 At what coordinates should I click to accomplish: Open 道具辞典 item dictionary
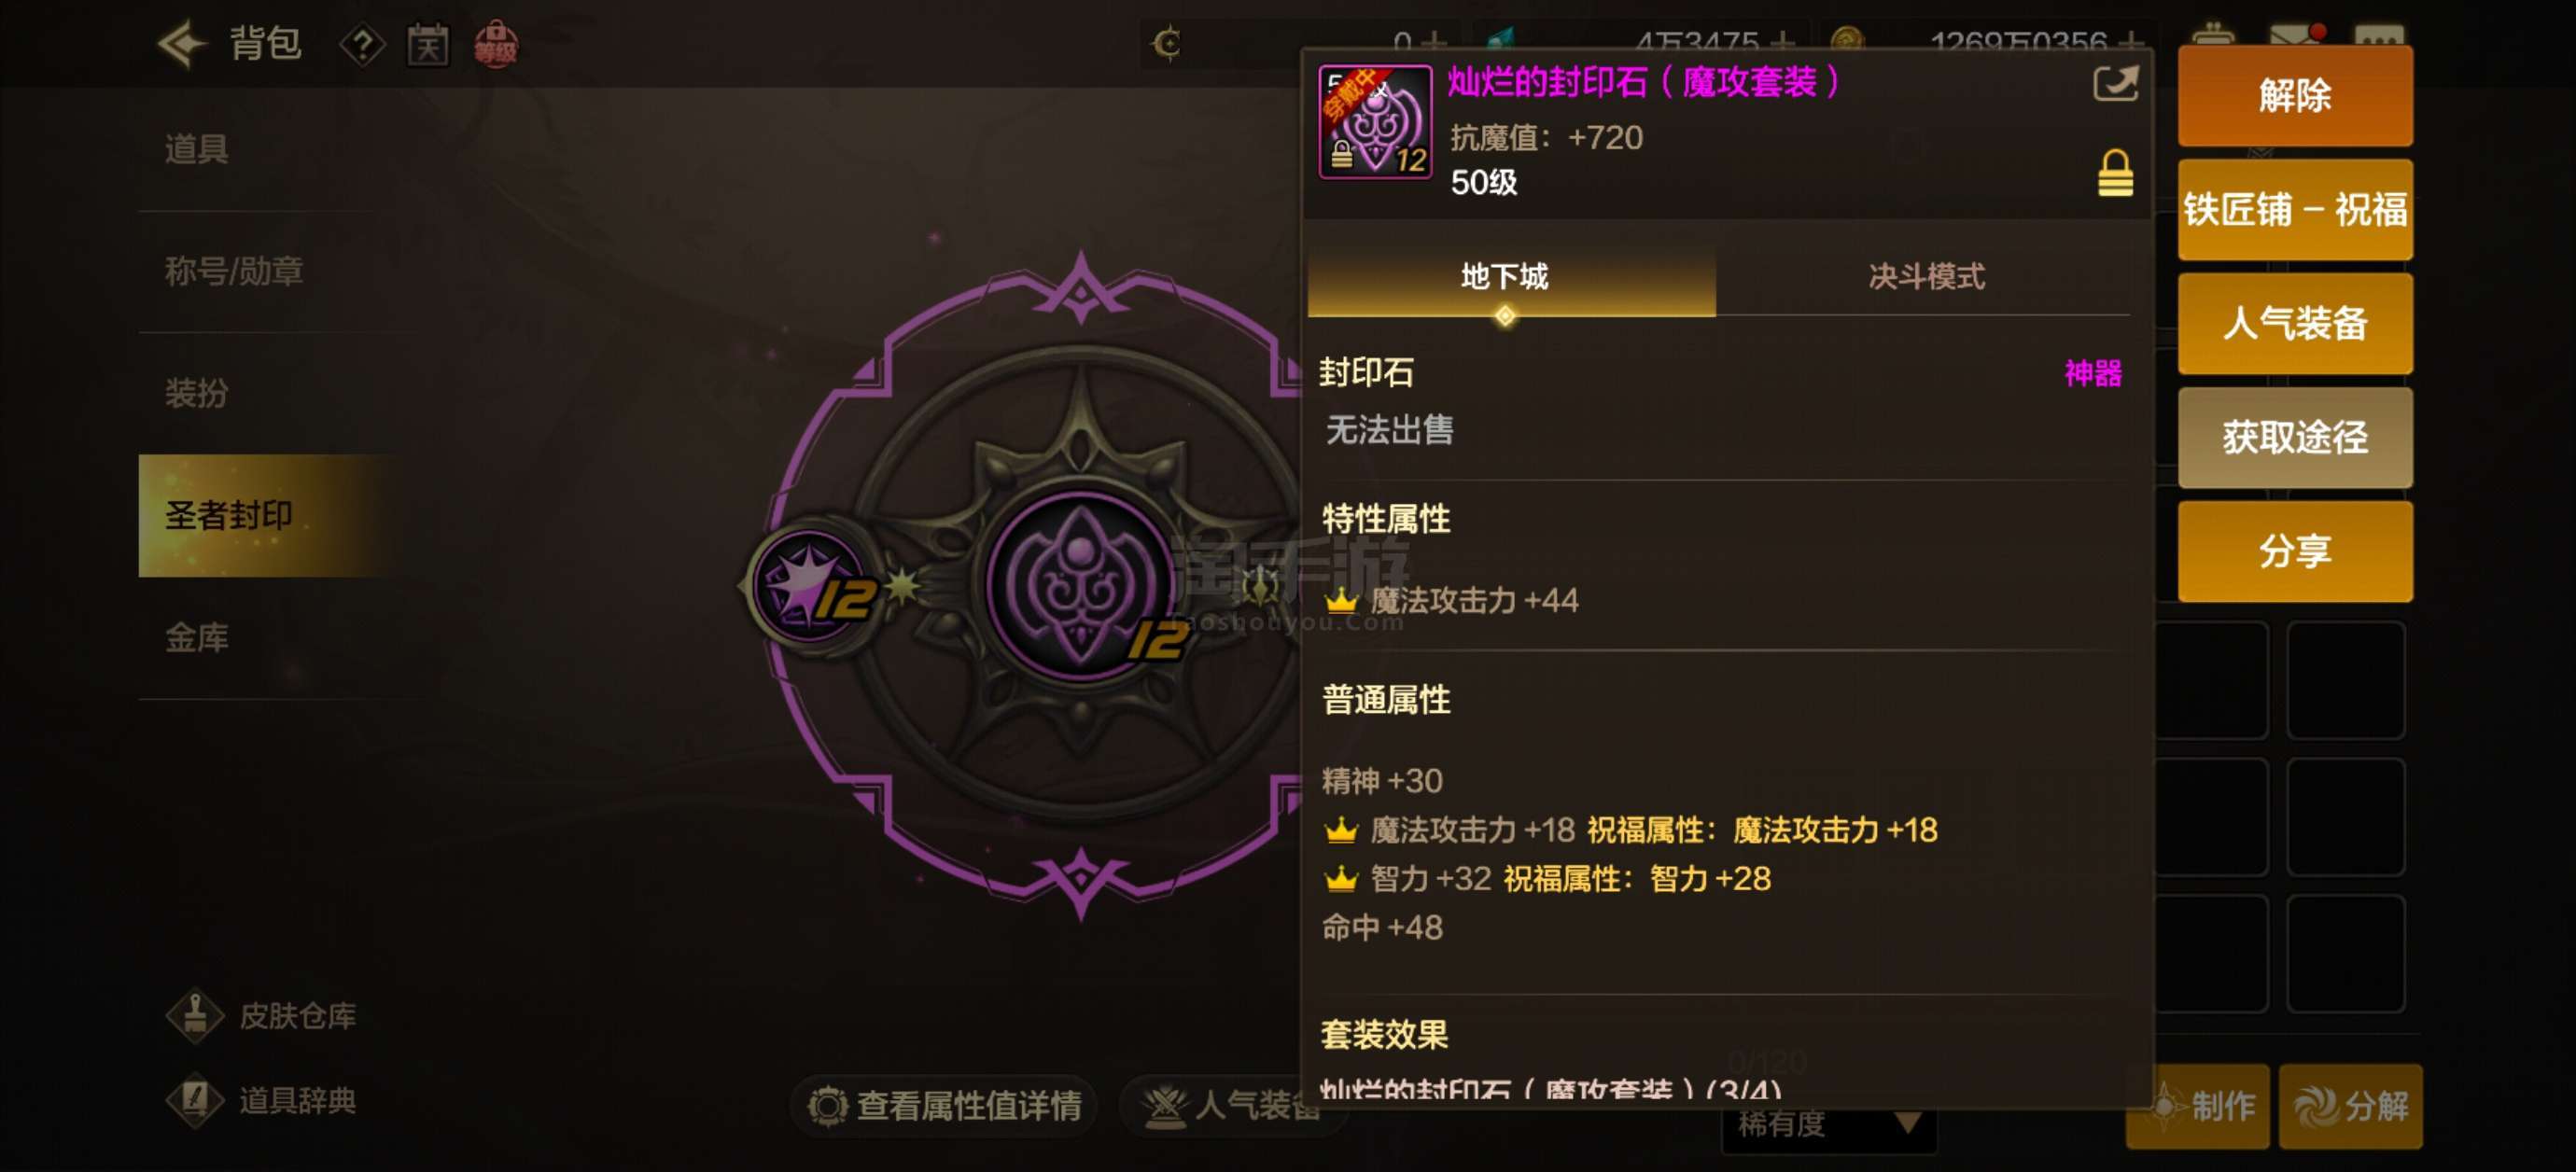click(x=262, y=1100)
